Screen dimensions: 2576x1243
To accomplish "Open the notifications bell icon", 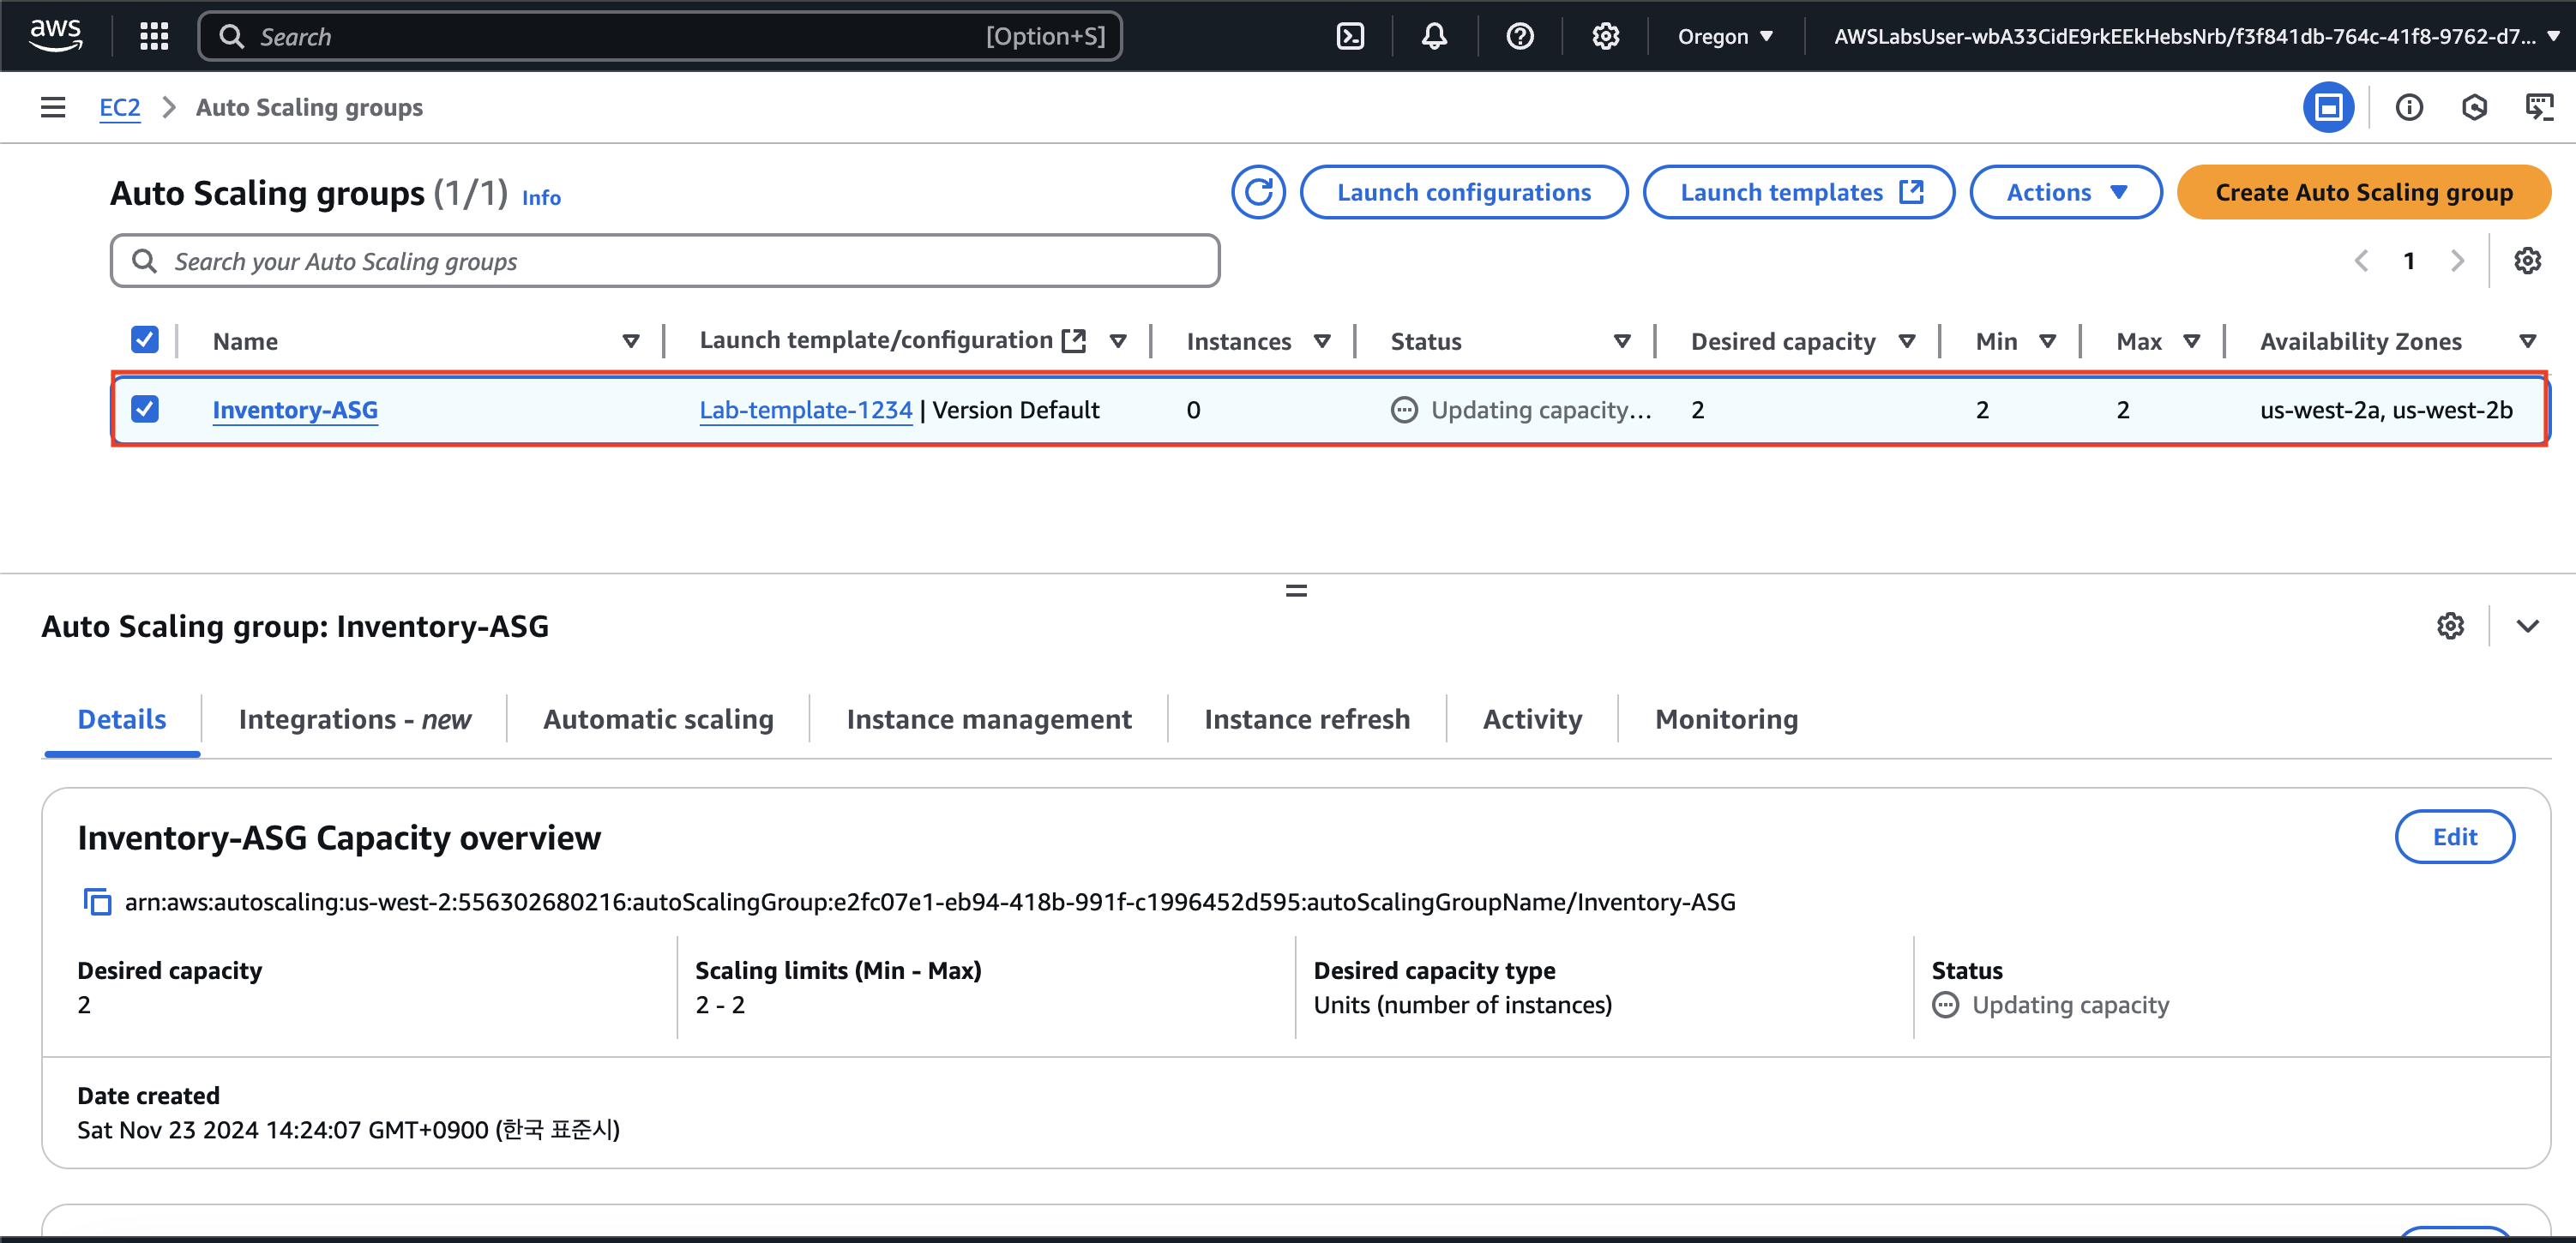I will tap(1434, 37).
